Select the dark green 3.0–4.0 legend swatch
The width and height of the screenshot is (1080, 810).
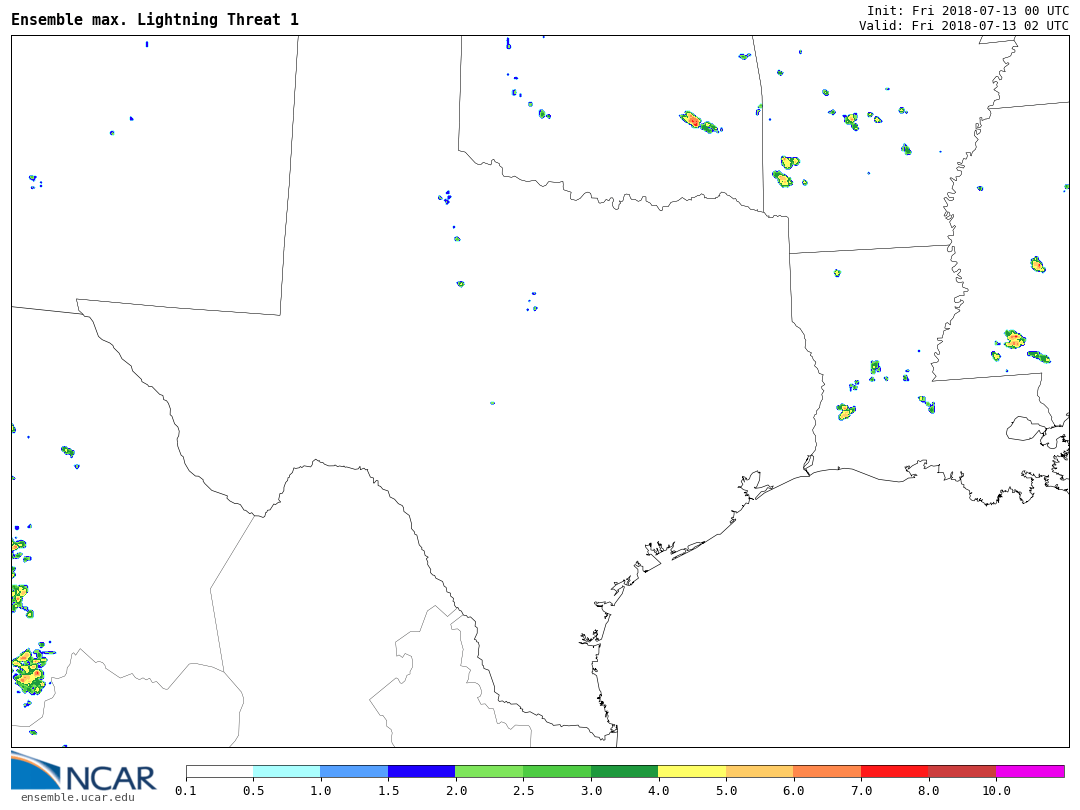624,771
